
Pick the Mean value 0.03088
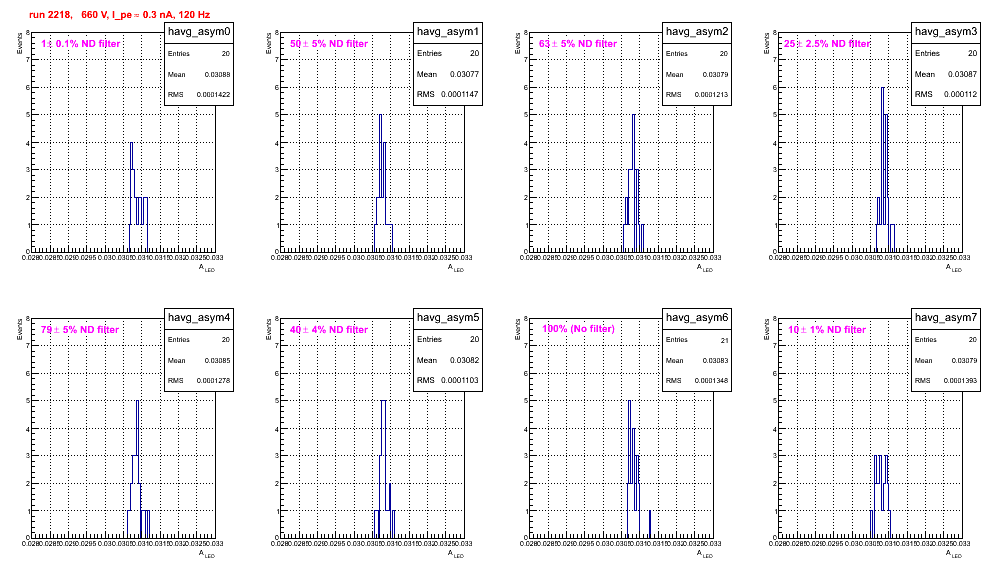tap(217, 75)
